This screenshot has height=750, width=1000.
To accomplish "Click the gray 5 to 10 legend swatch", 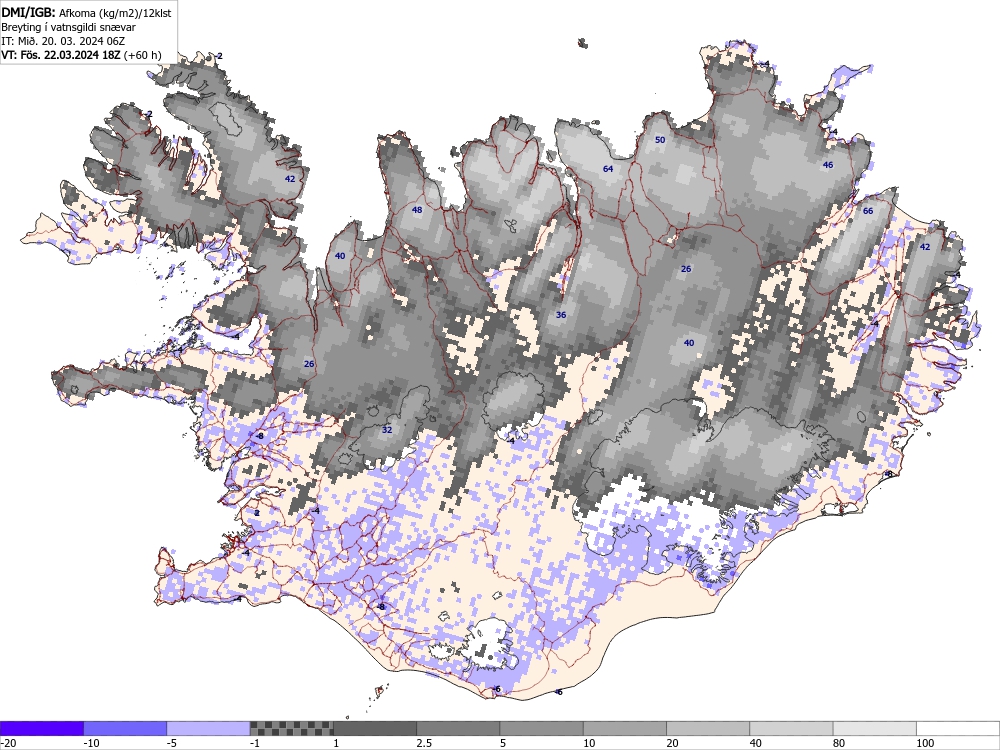I will point(541,728).
